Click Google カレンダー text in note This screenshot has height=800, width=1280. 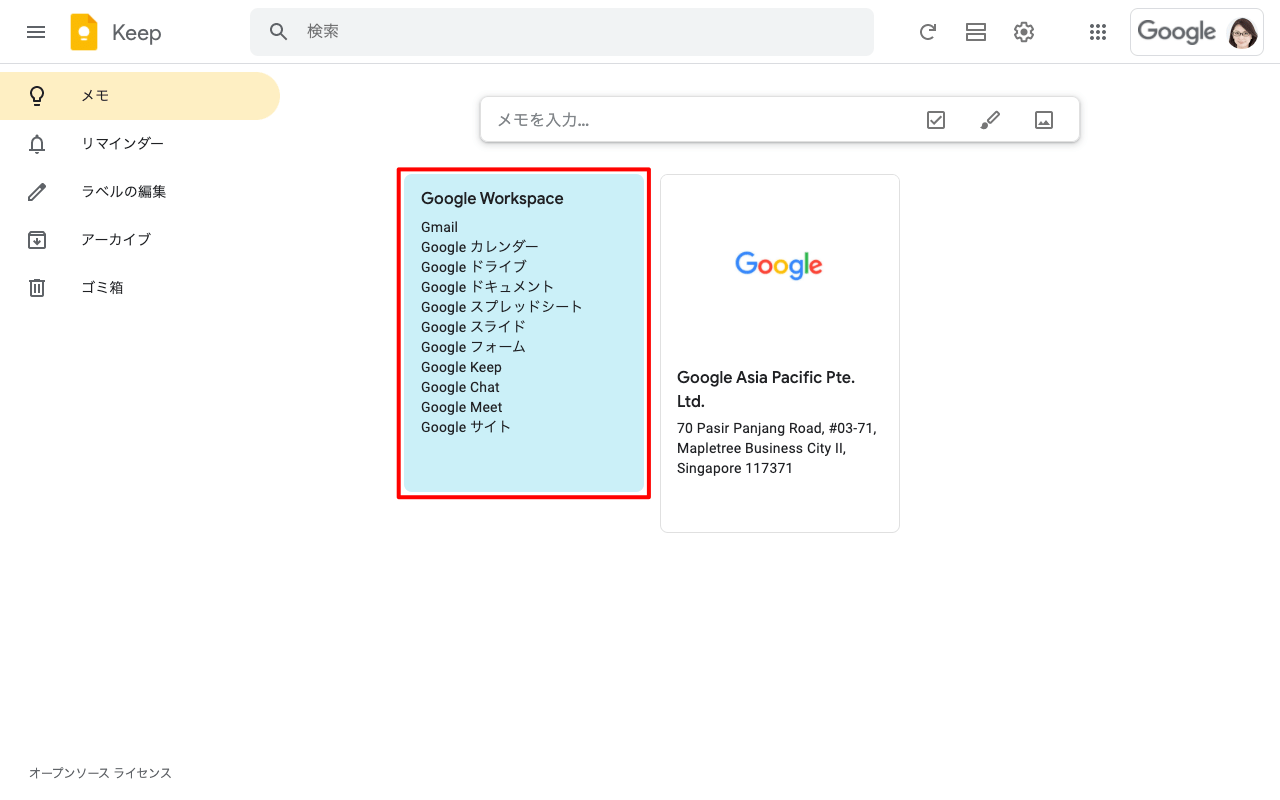[x=480, y=247]
